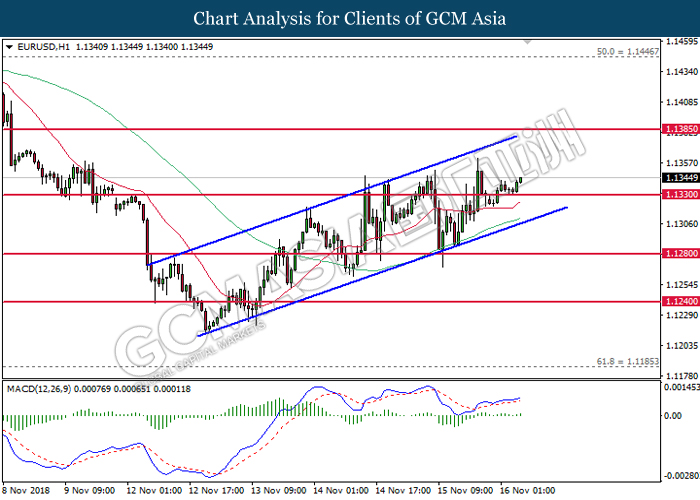Open the EURUSD,H1 chart menu triangle
Screen dimensions: 700x500
(x=9, y=47)
